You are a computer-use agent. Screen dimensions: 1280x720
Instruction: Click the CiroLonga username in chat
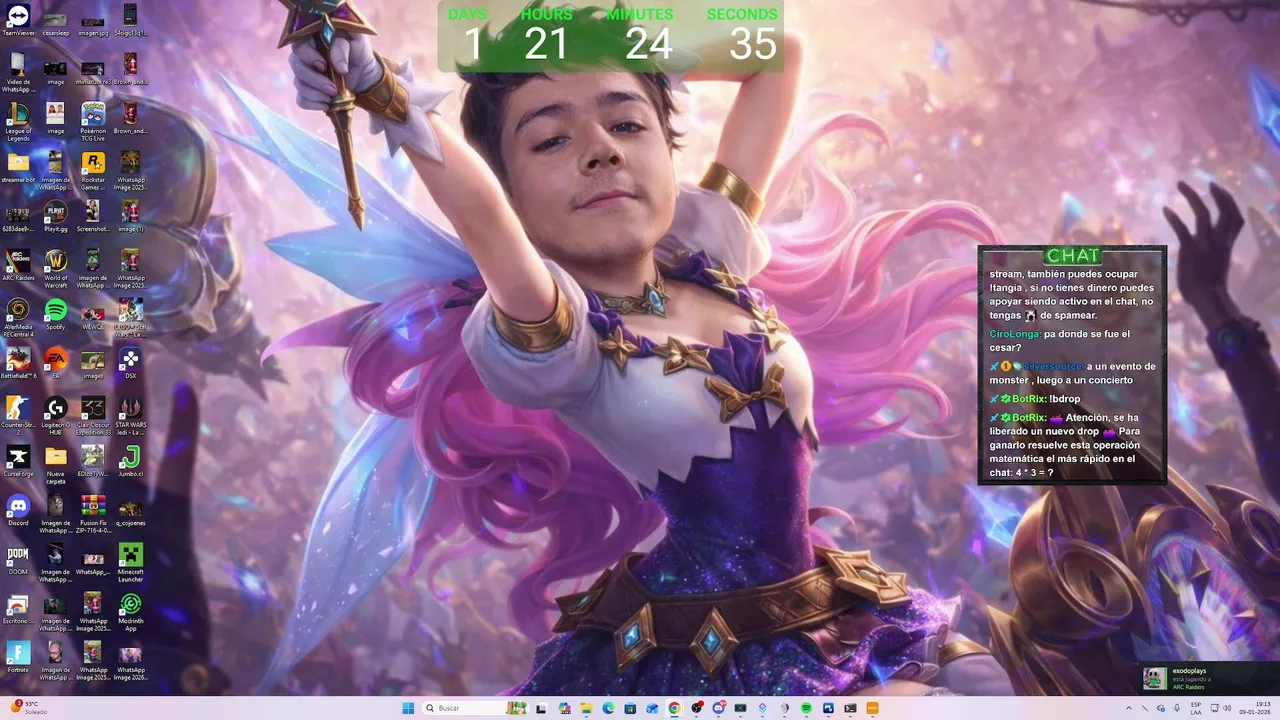point(1015,334)
